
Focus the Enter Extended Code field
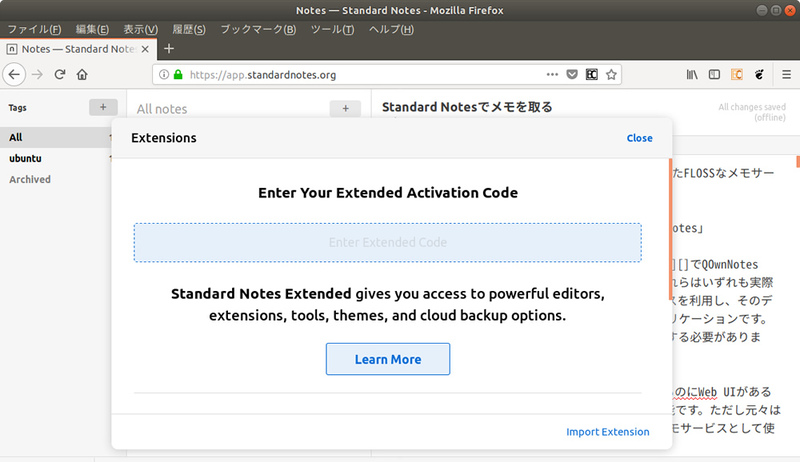(x=388, y=242)
